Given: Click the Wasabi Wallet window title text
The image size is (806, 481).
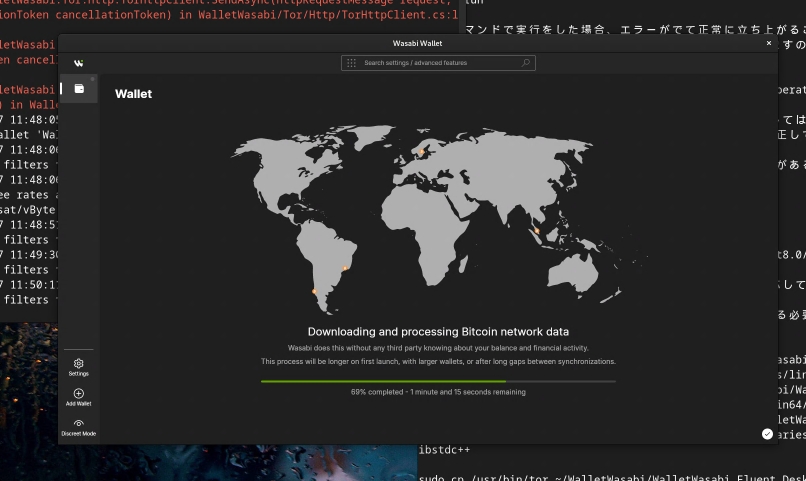Looking at the screenshot, I should coord(417,44).
